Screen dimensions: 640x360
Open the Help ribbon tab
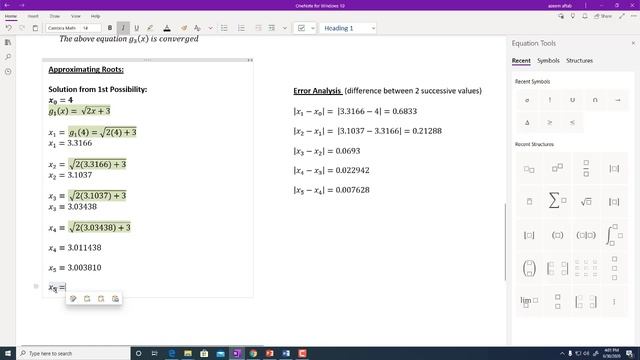[96, 16]
